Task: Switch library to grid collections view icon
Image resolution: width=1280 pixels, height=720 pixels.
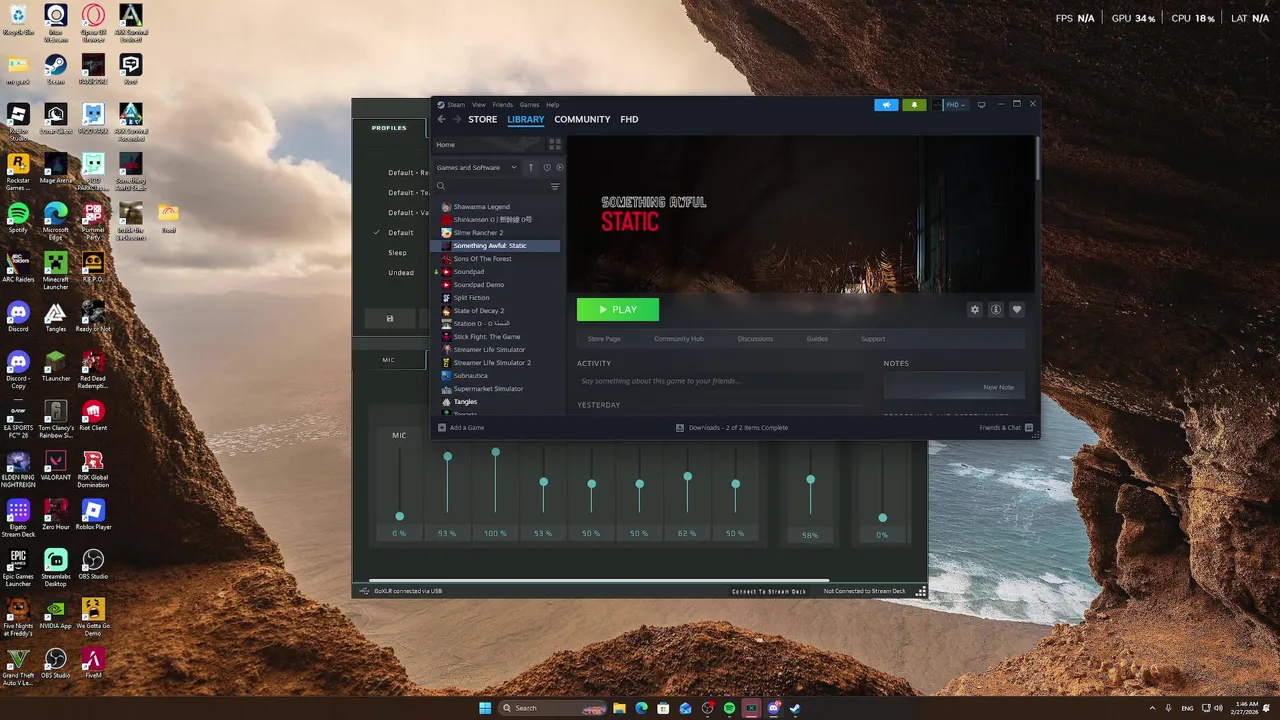Action: pos(555,144)
